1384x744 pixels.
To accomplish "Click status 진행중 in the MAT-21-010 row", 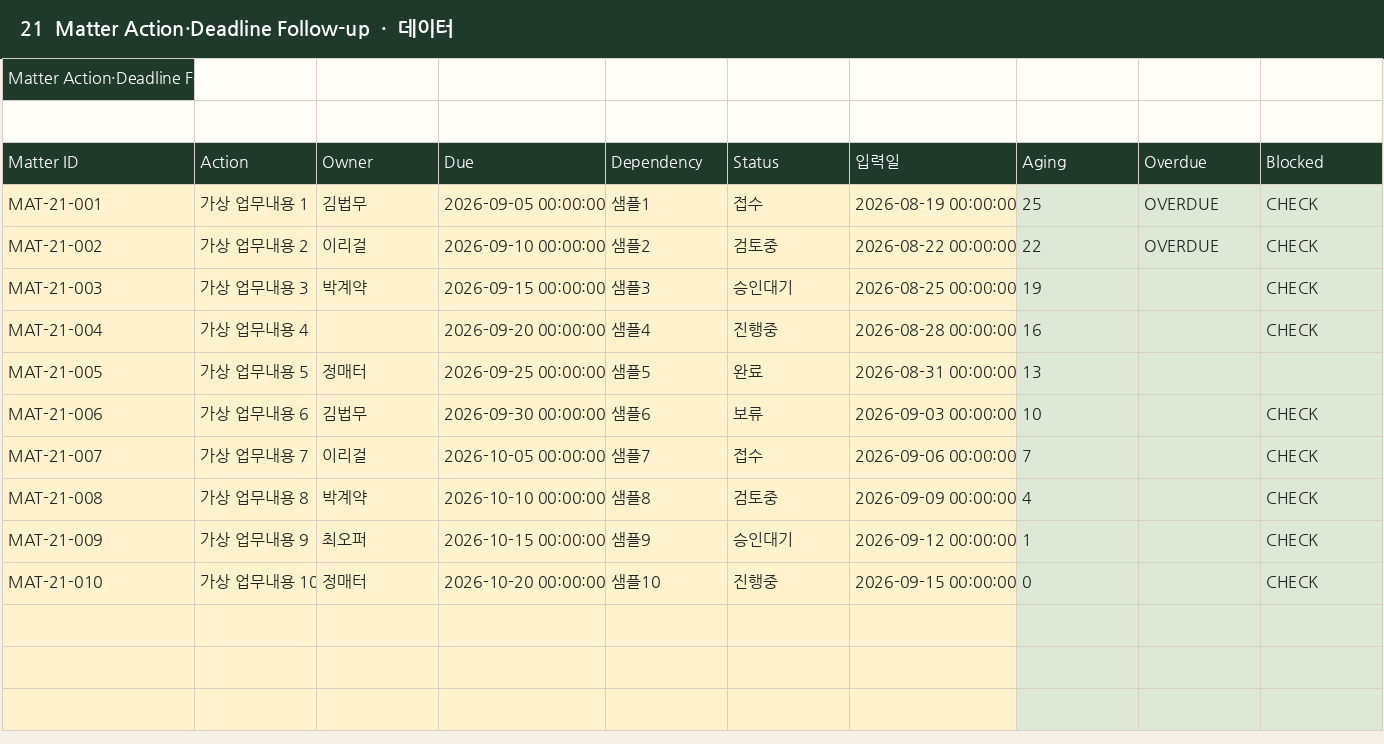I will pos(788,583).
